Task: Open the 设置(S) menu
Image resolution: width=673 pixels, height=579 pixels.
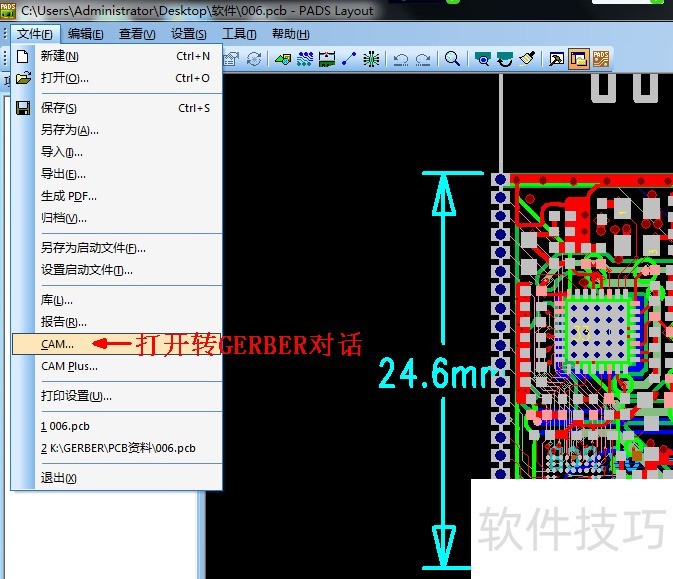Action: coord(188,34)
